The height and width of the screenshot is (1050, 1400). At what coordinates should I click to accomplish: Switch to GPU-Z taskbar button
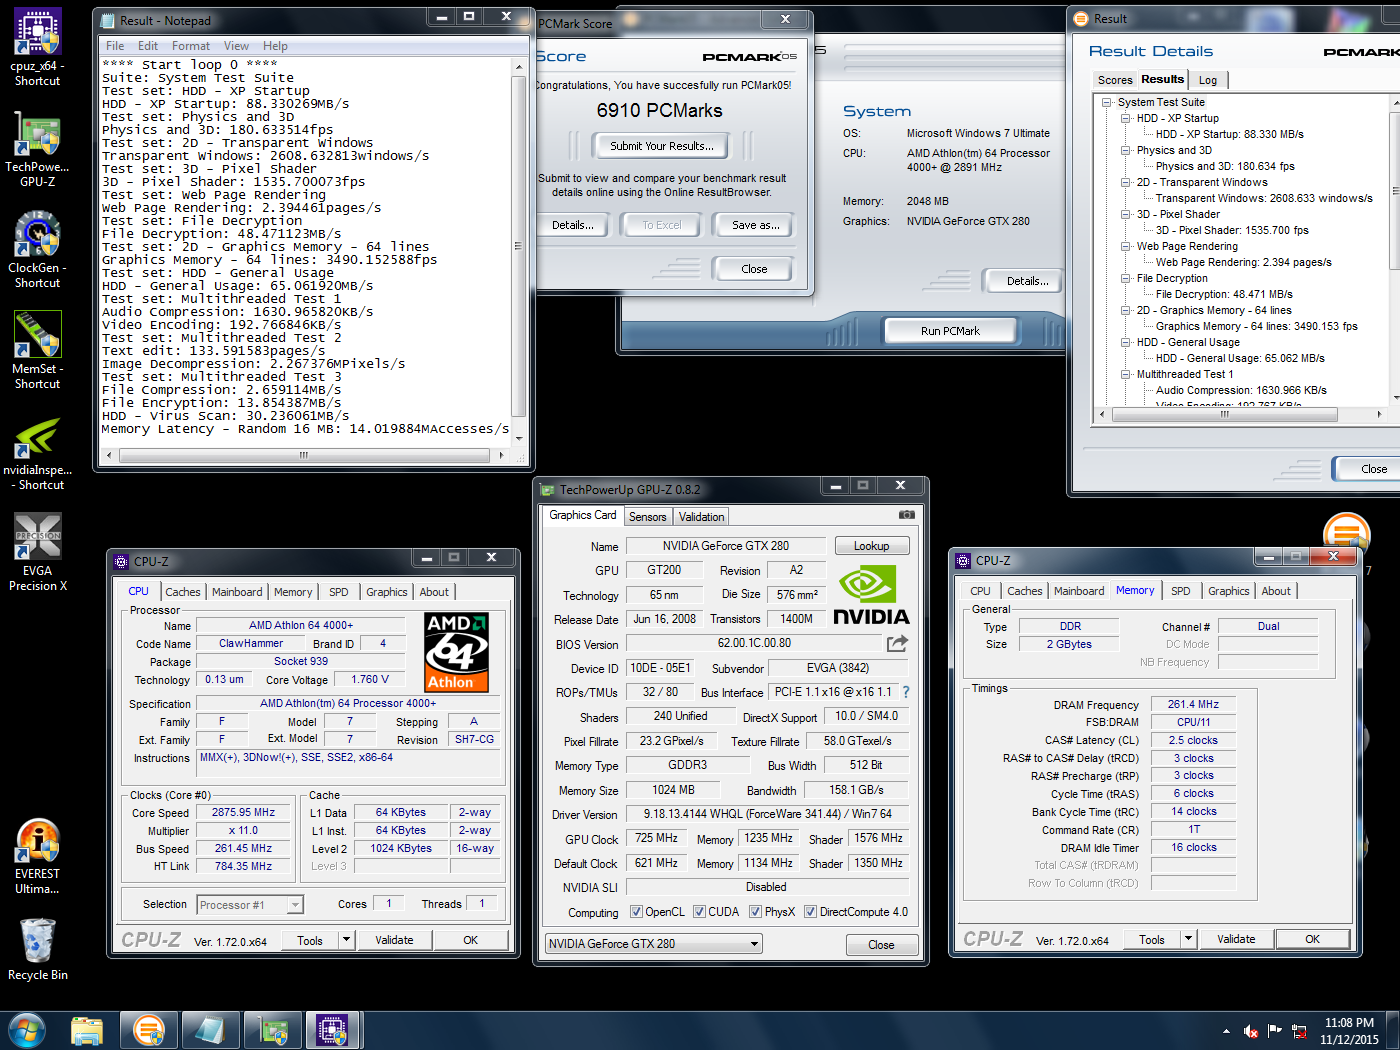point(272,1030)
